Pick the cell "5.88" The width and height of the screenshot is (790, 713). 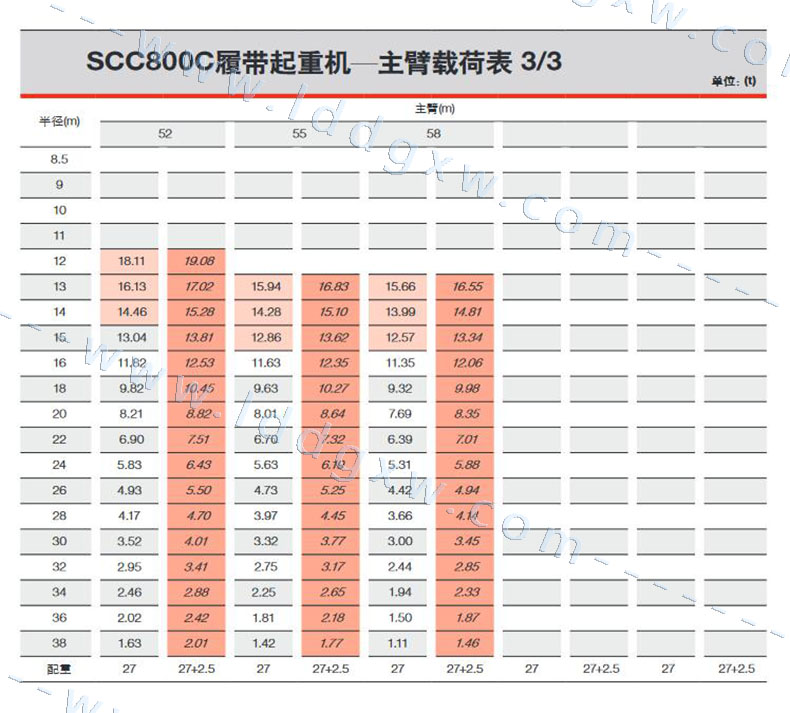[x=467, y=465]
